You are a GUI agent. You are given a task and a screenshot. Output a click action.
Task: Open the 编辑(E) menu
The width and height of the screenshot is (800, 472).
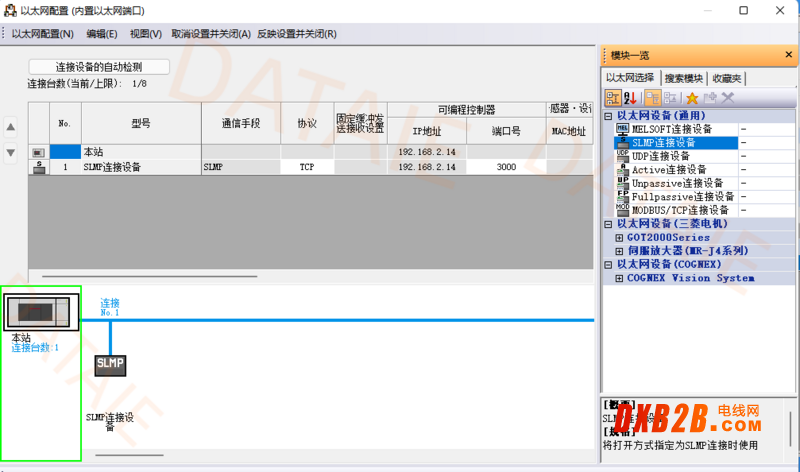coord(102,34)
